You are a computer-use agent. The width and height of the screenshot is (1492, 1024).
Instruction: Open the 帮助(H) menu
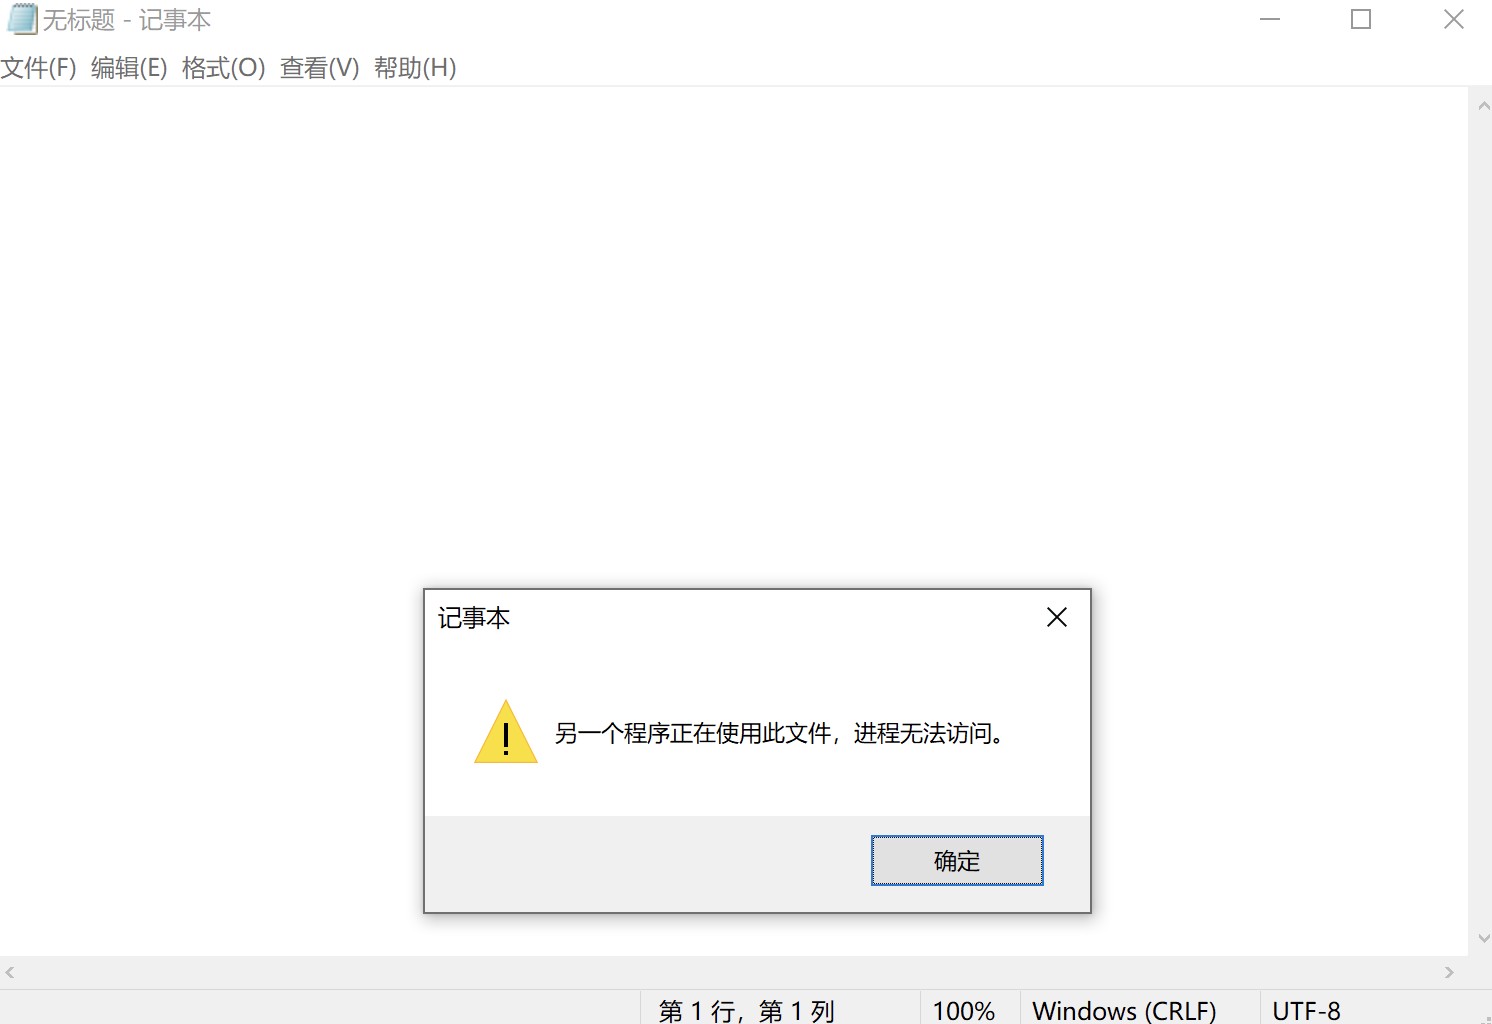coord(415,68)
